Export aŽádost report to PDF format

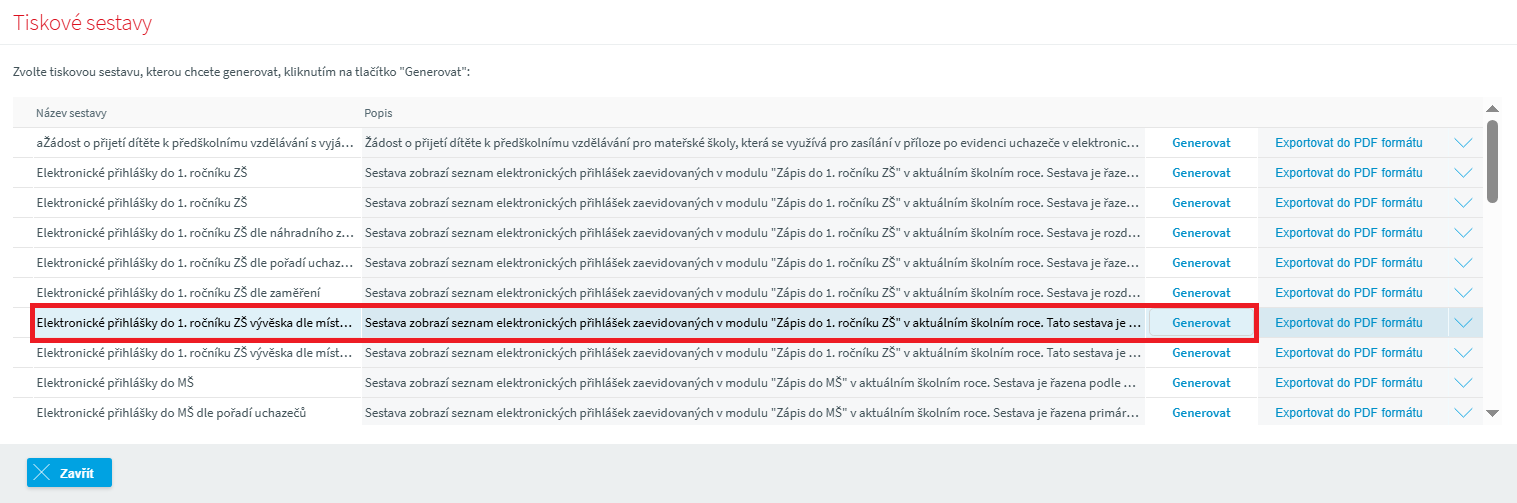pos(1348,143)
